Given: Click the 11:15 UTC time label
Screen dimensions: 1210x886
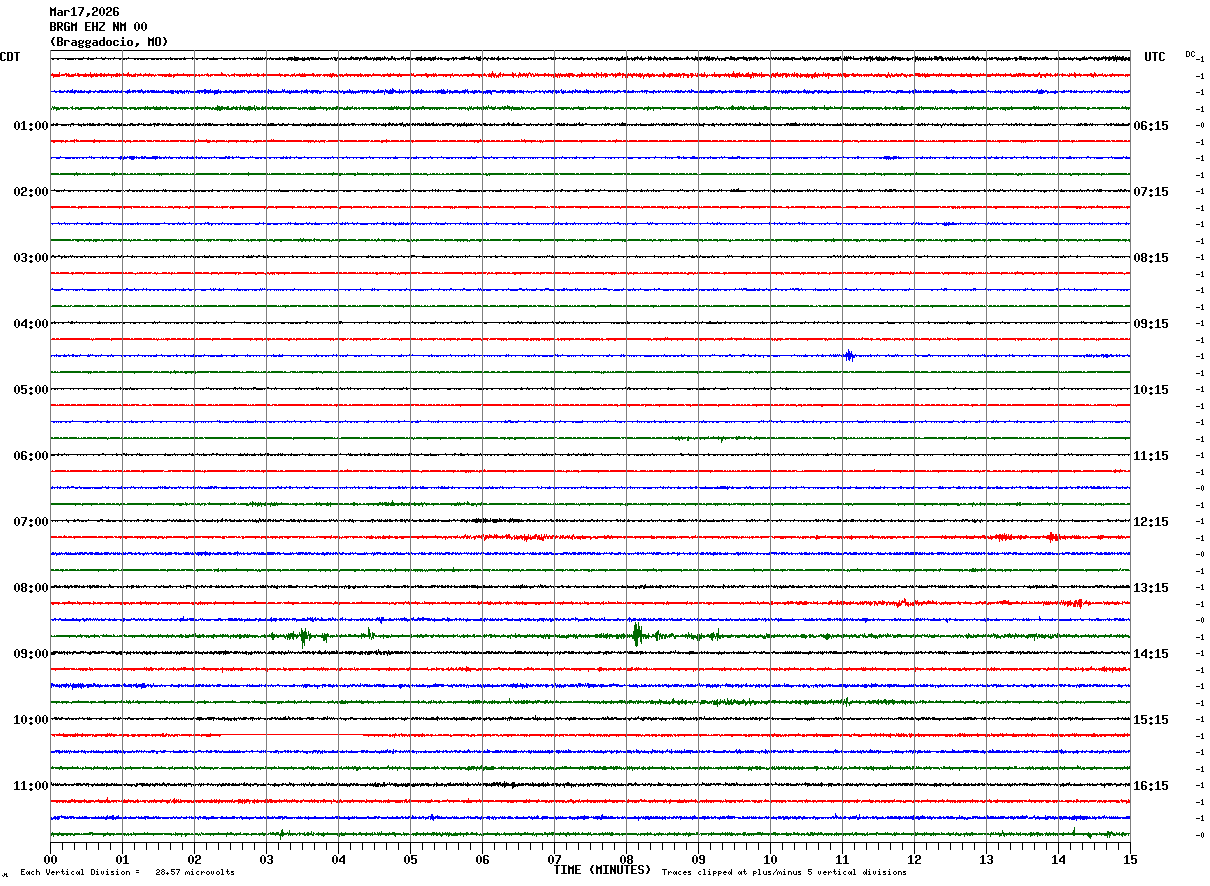Looking at the screenshot, I should tap(1150, 455).
